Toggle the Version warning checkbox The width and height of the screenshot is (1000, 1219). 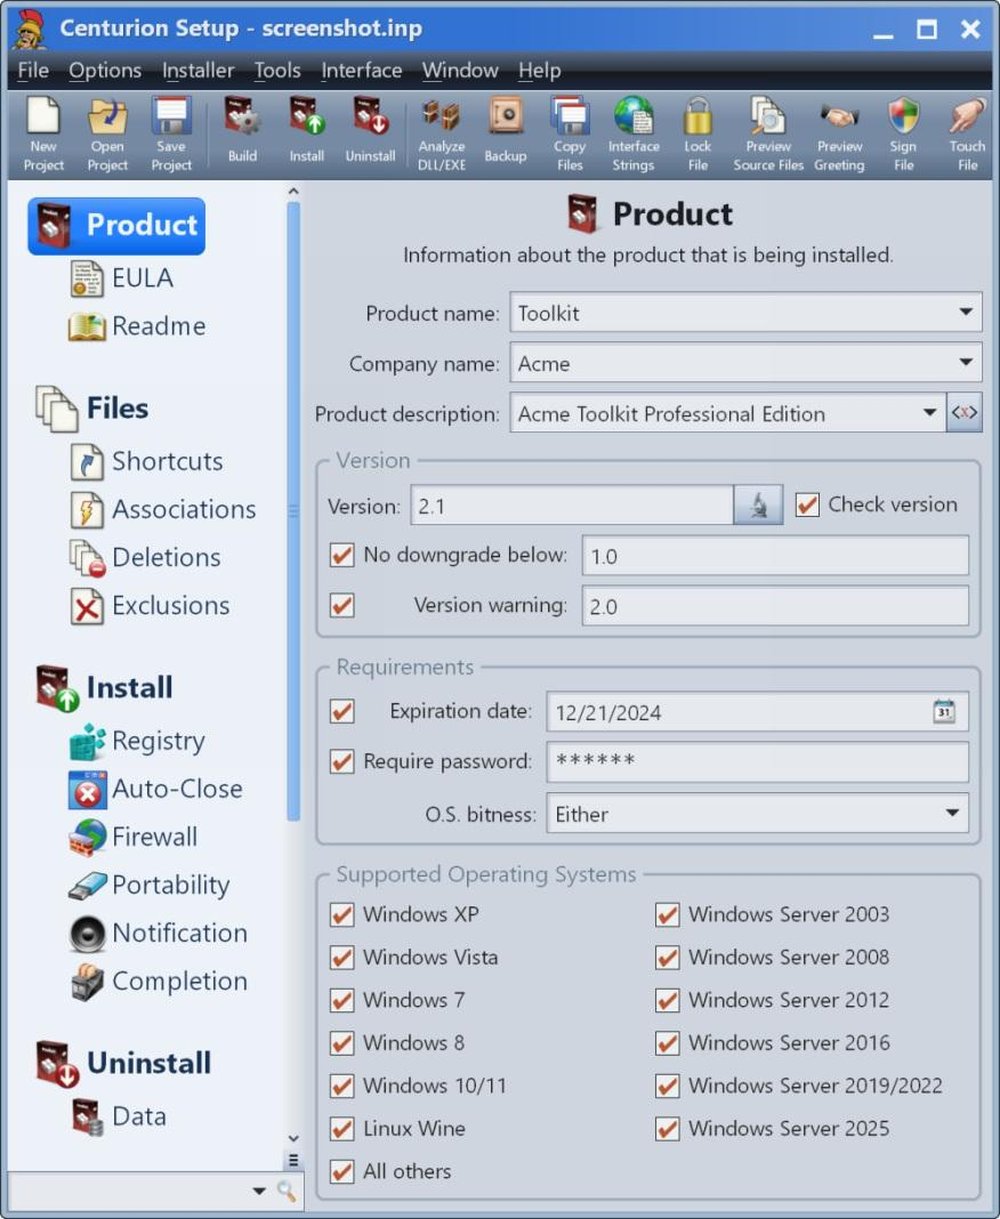pyautogui.click(x=342, y=605)
